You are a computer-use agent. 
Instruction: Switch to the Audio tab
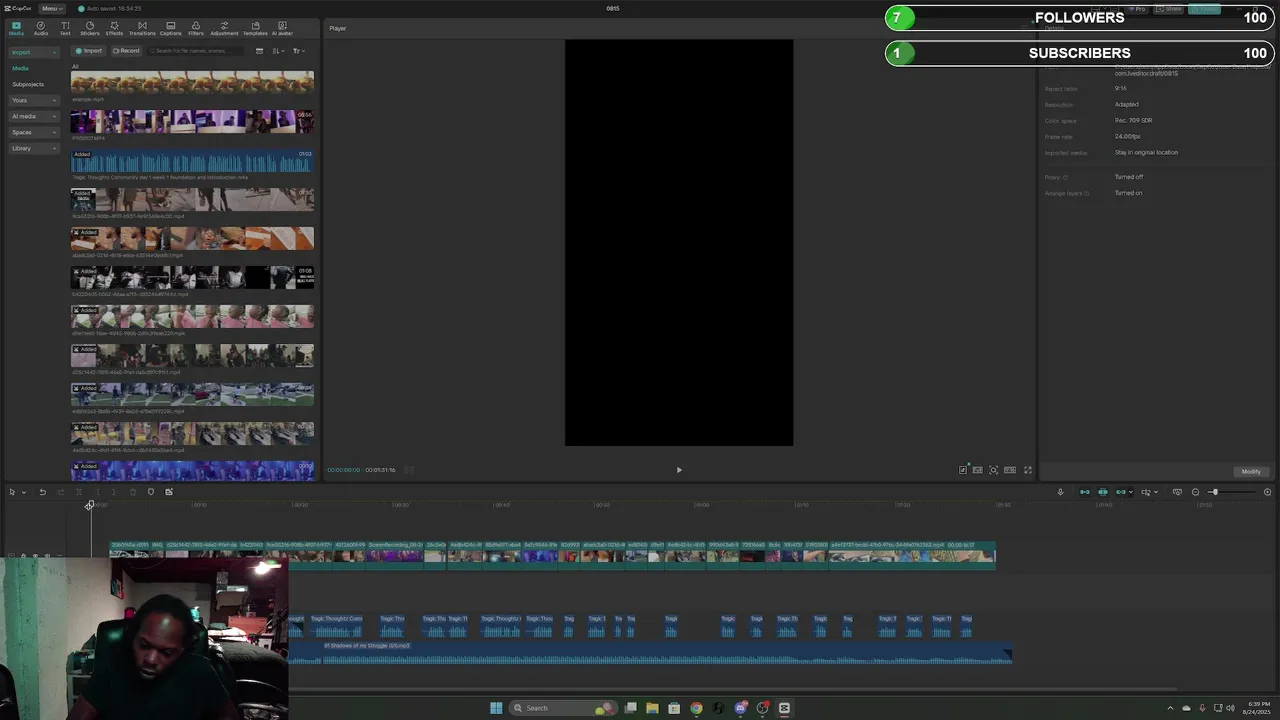41,28
